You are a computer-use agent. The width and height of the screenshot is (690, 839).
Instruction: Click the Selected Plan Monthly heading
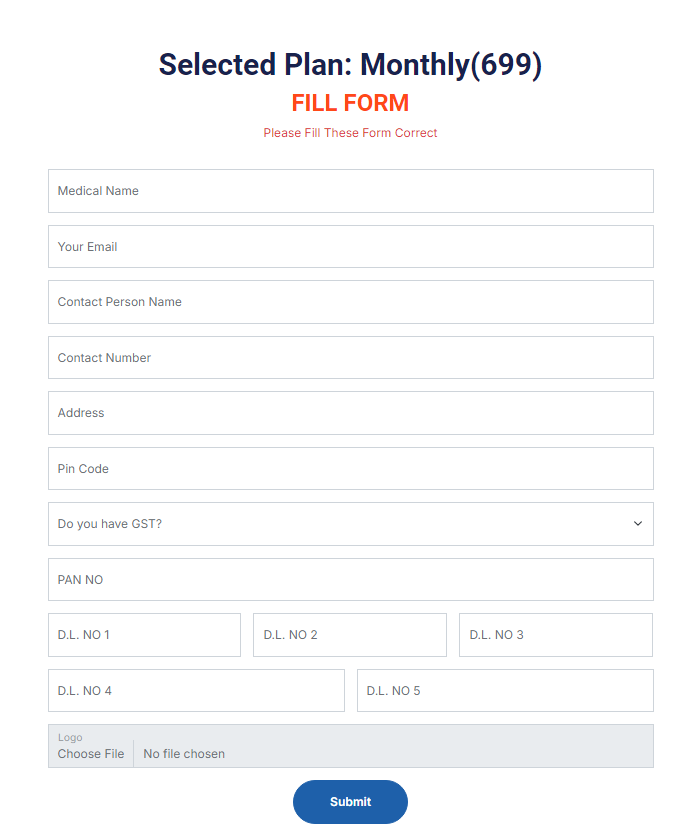click(350, 65)
